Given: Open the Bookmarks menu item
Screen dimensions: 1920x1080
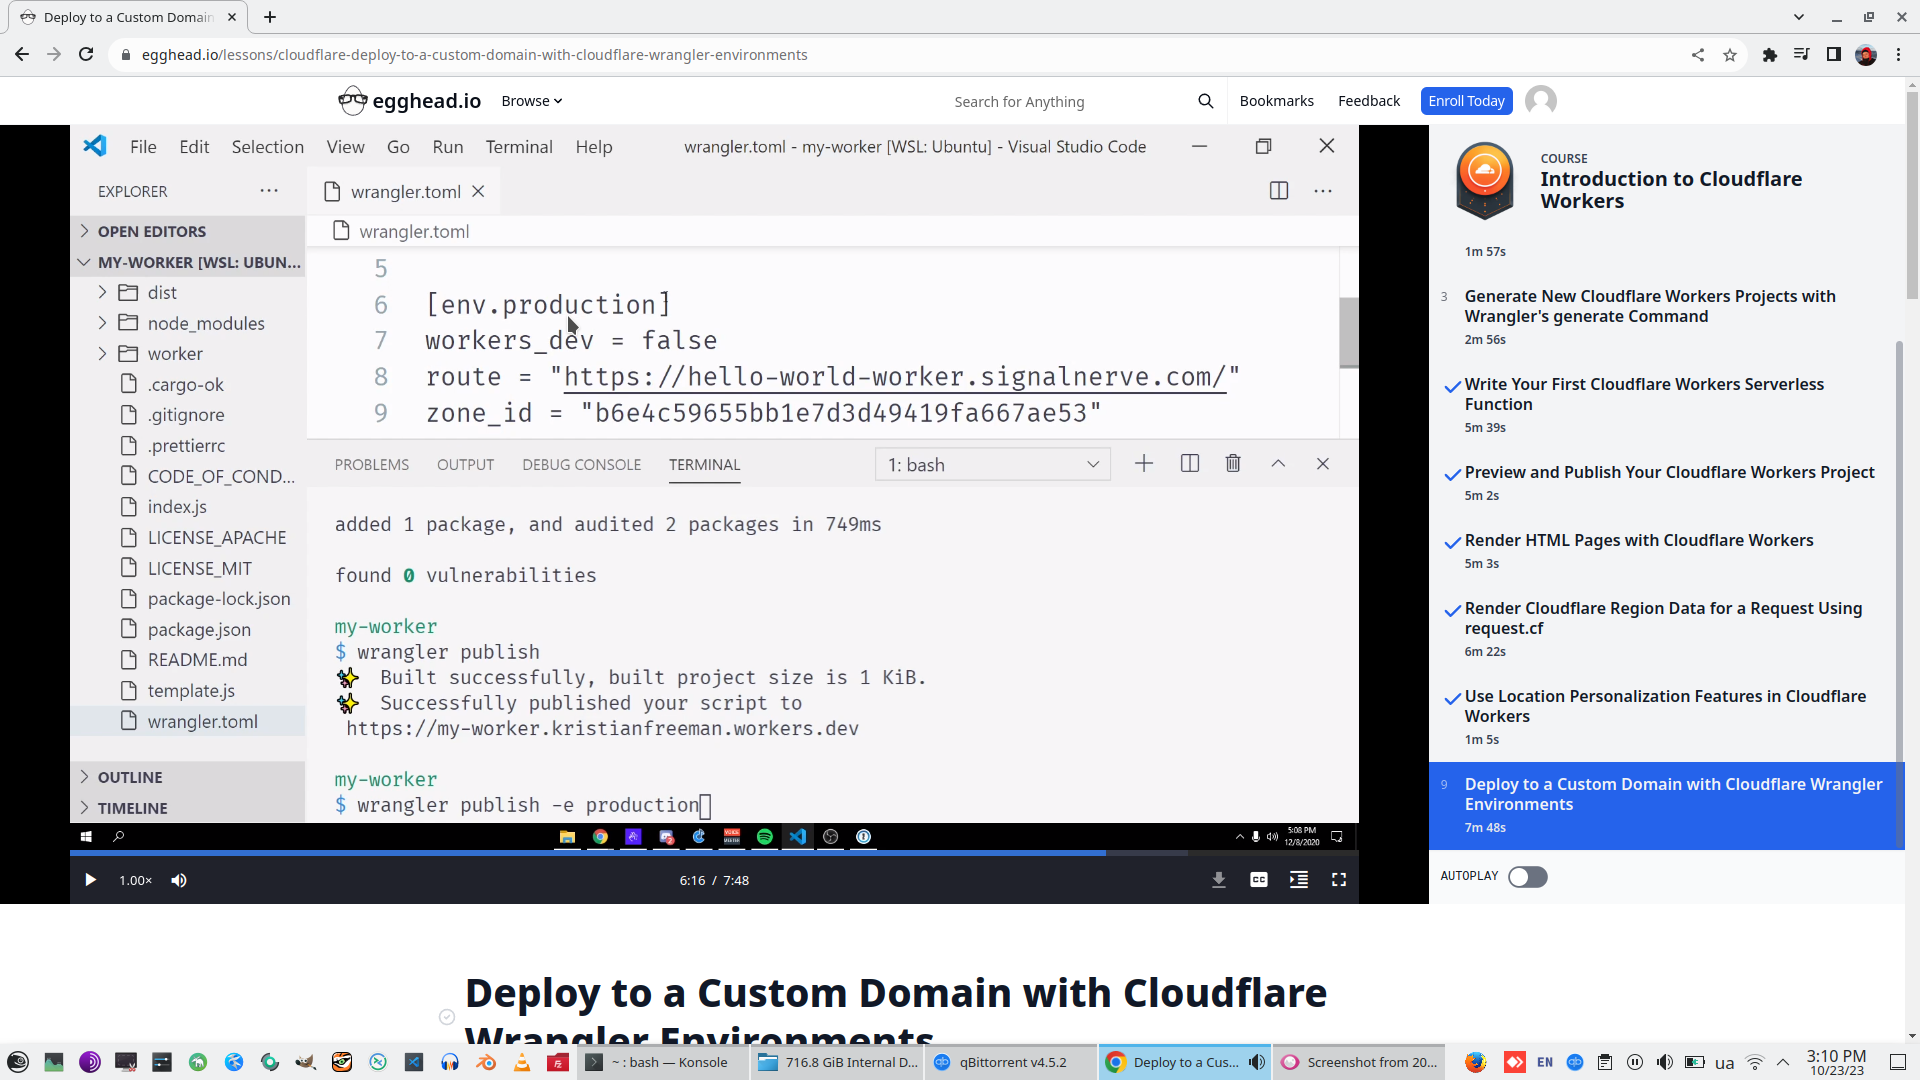Looking at the screenshot, I should (1276, 101).
